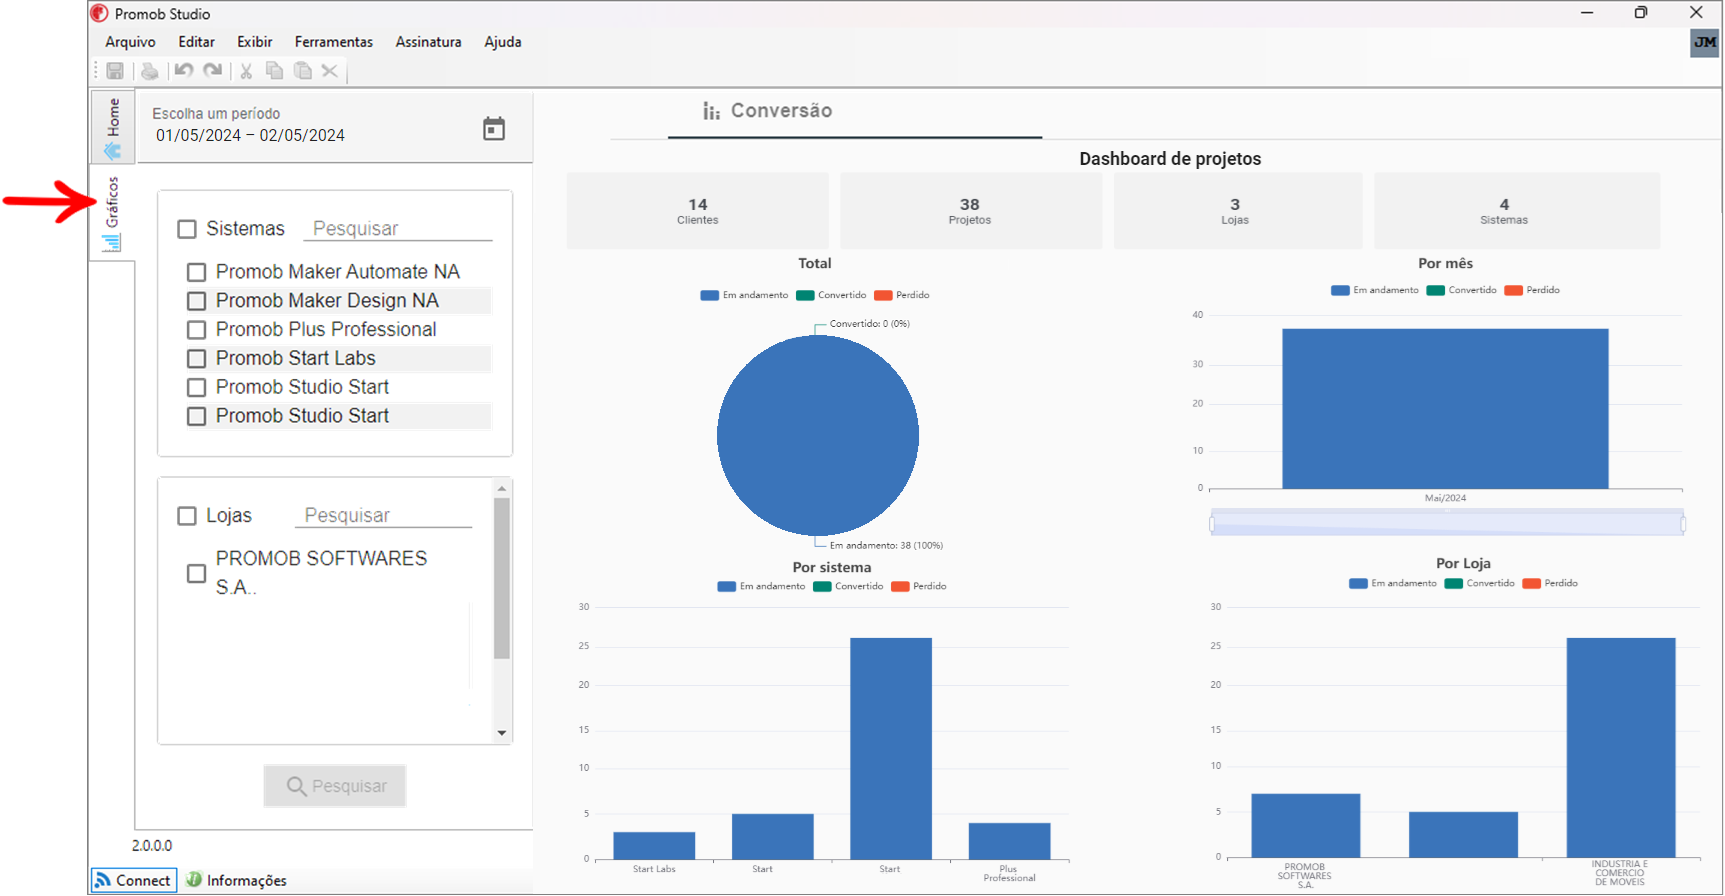Open the Arquivo menu
Viewport: 1725px width, 896px height.
tap(130, 42)
